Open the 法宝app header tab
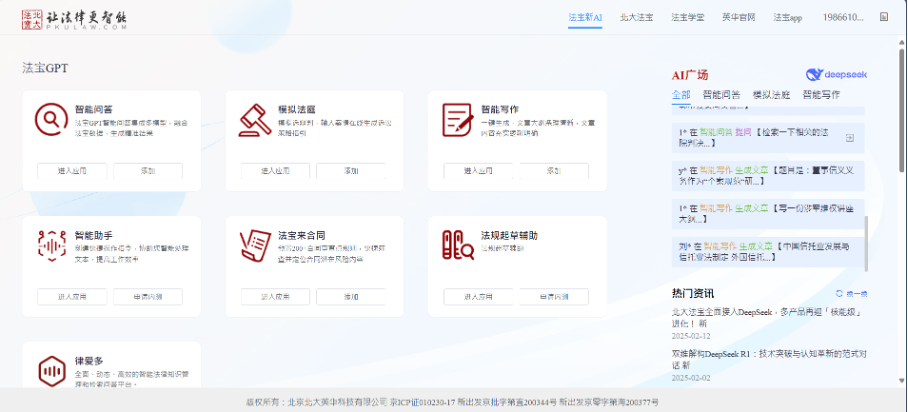908x412 pixels. (x=788, y=17)
